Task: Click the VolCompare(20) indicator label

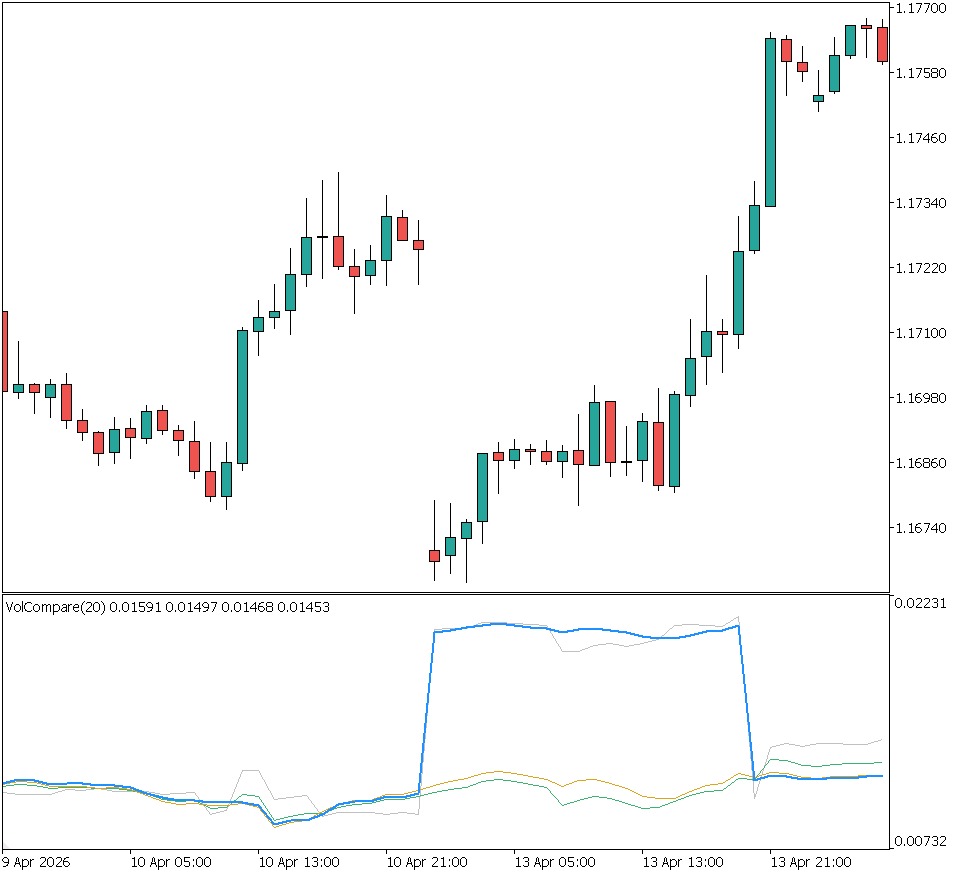Action: (56, 607)
